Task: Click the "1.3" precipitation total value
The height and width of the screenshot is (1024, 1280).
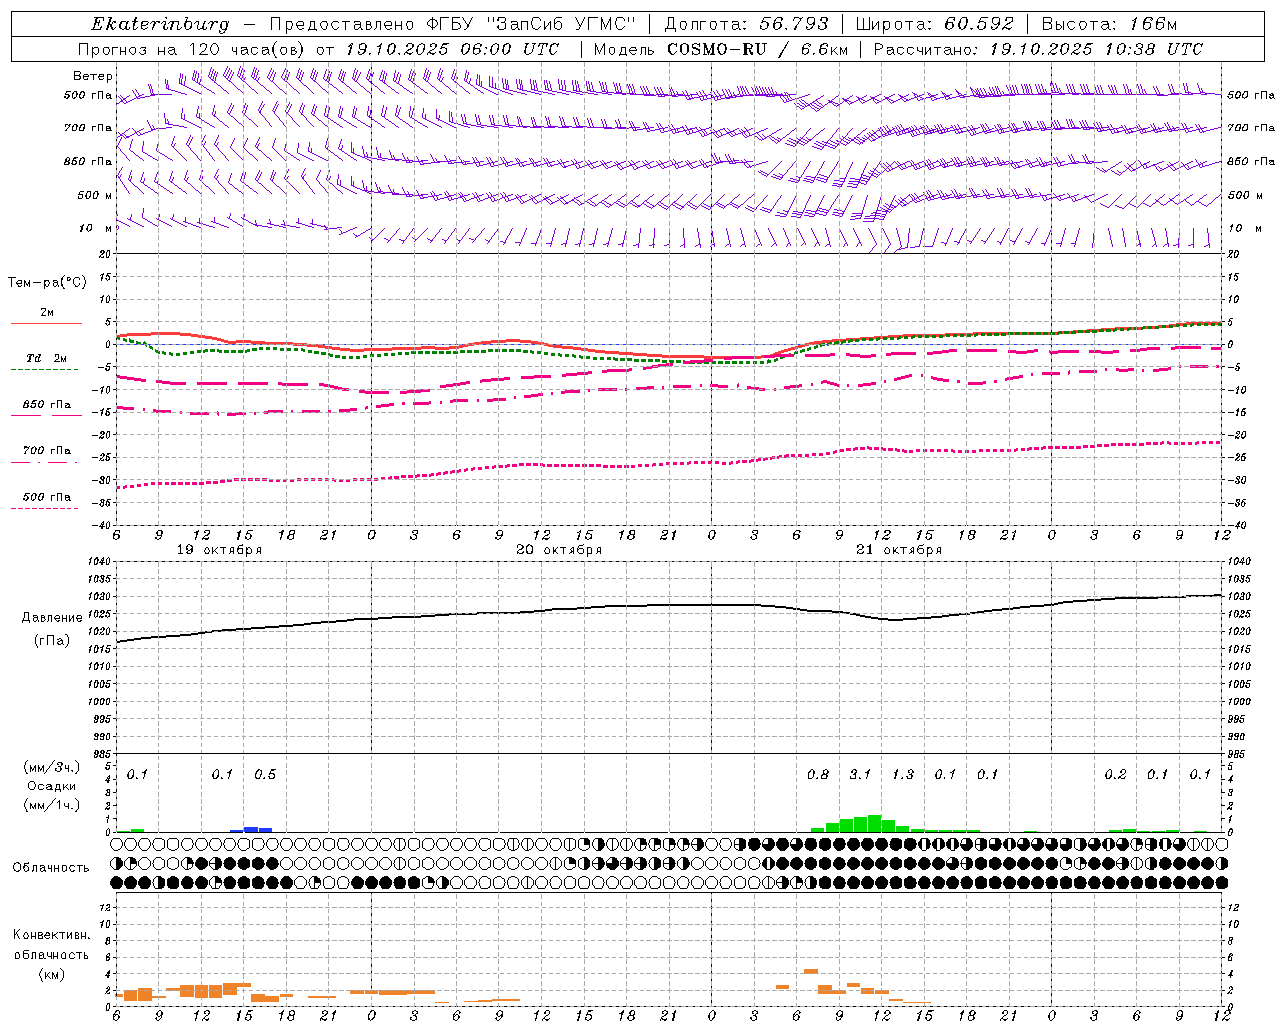Action: [x=903, y=775]
